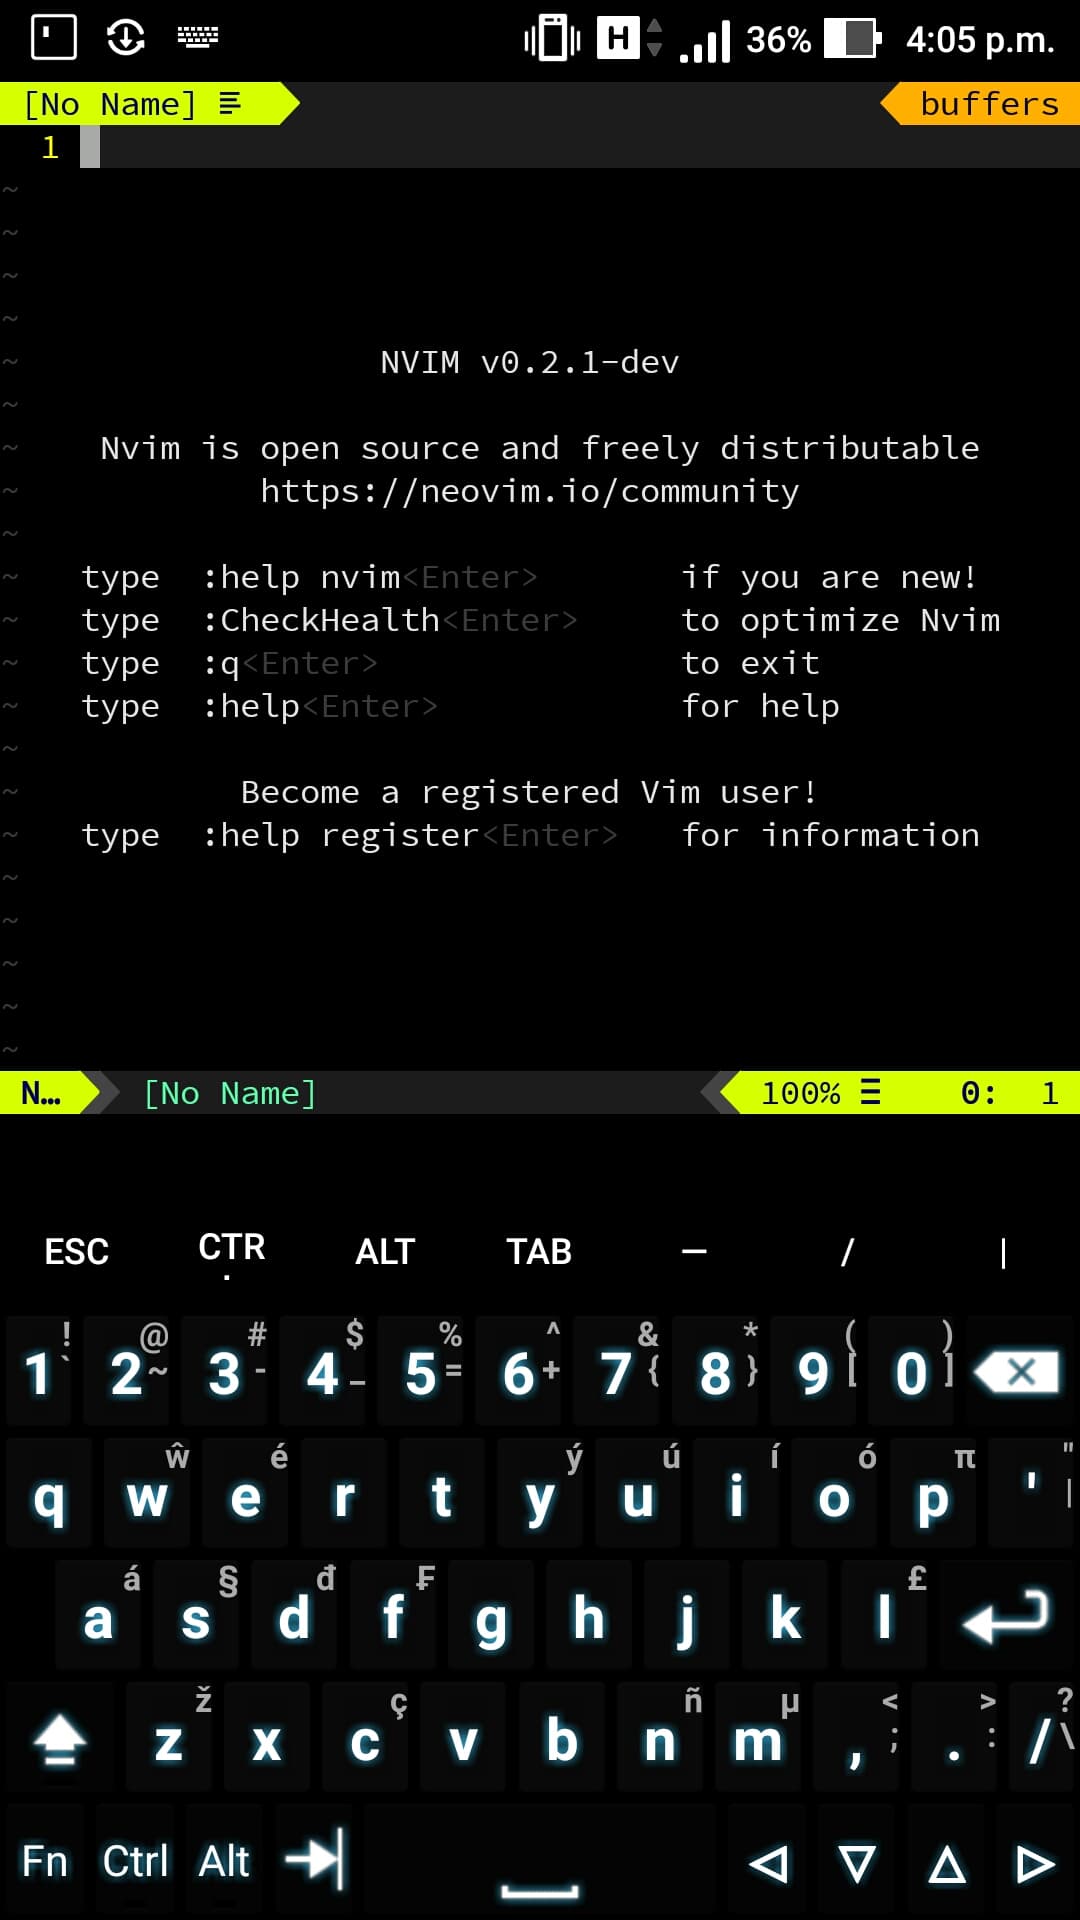Tap the letter l key
Image resolution: width=1080 pixels, height=1920 pixels.
click(884, 1615)
